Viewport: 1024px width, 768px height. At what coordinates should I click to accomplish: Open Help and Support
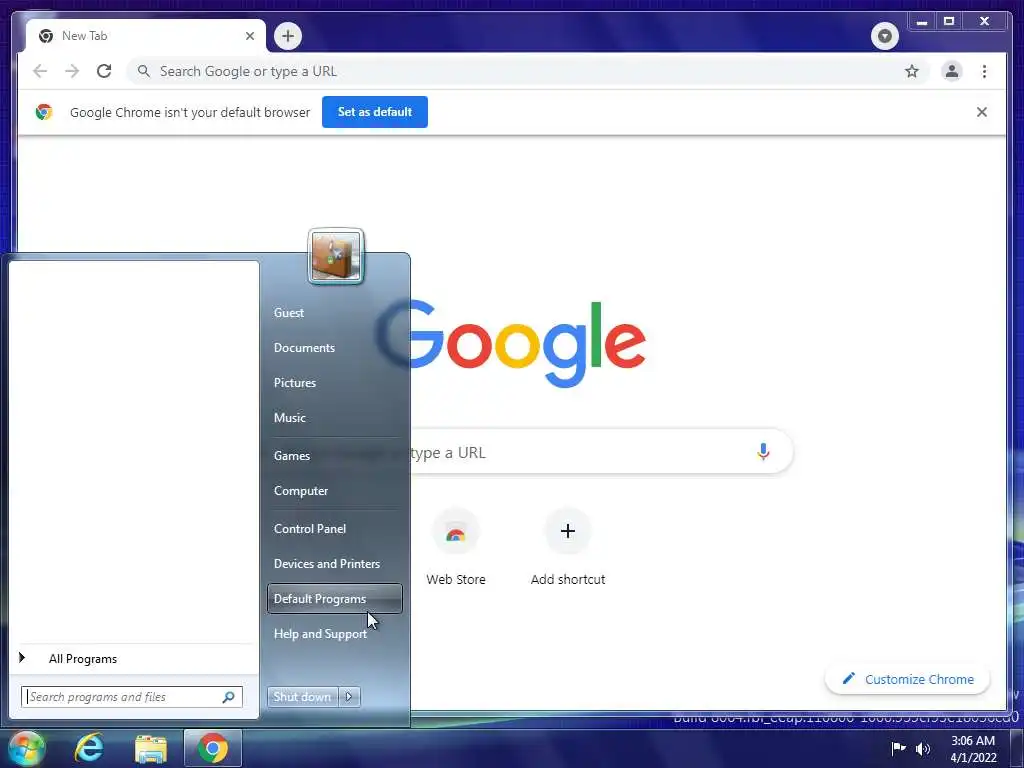pos(320,634)
